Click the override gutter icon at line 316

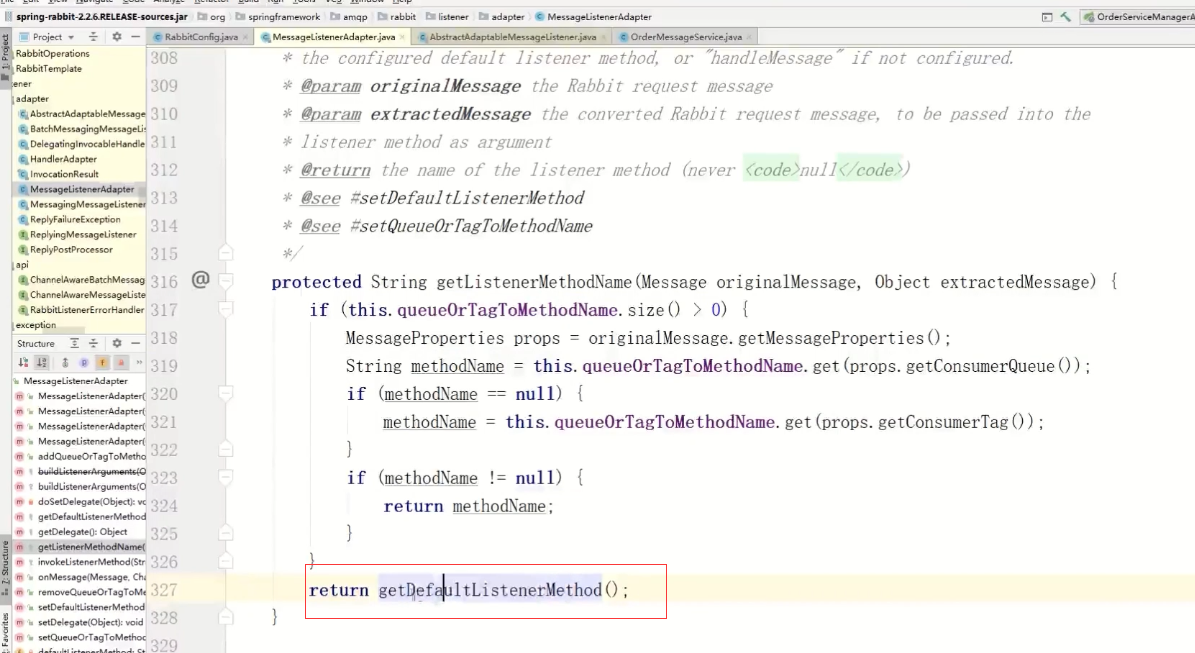click(x=200, y=280)
